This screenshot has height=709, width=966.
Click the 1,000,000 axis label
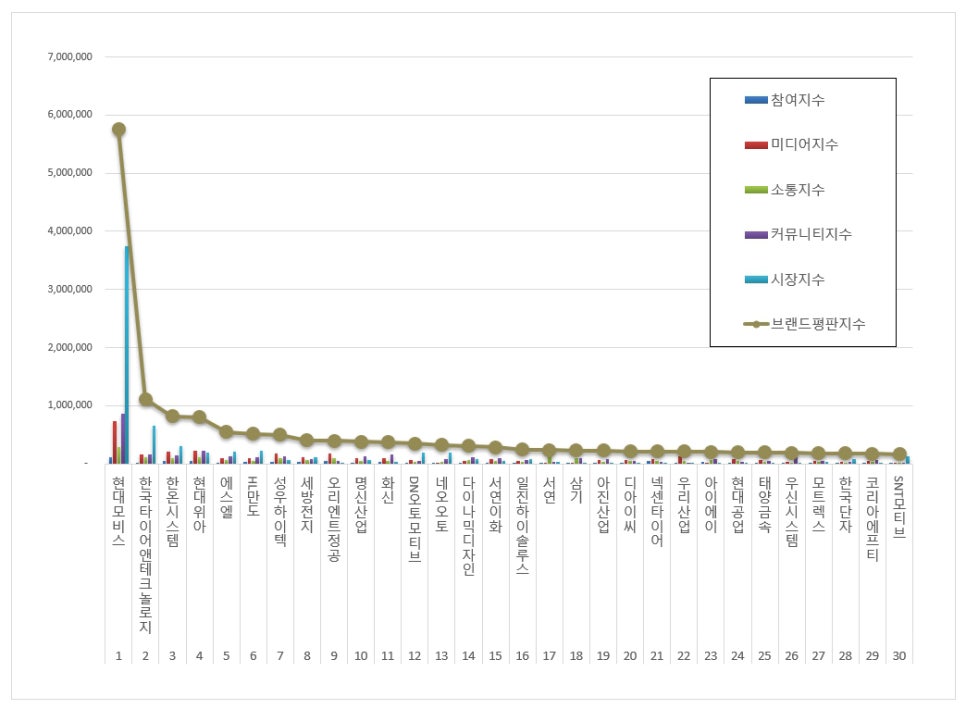coord(70,405)
